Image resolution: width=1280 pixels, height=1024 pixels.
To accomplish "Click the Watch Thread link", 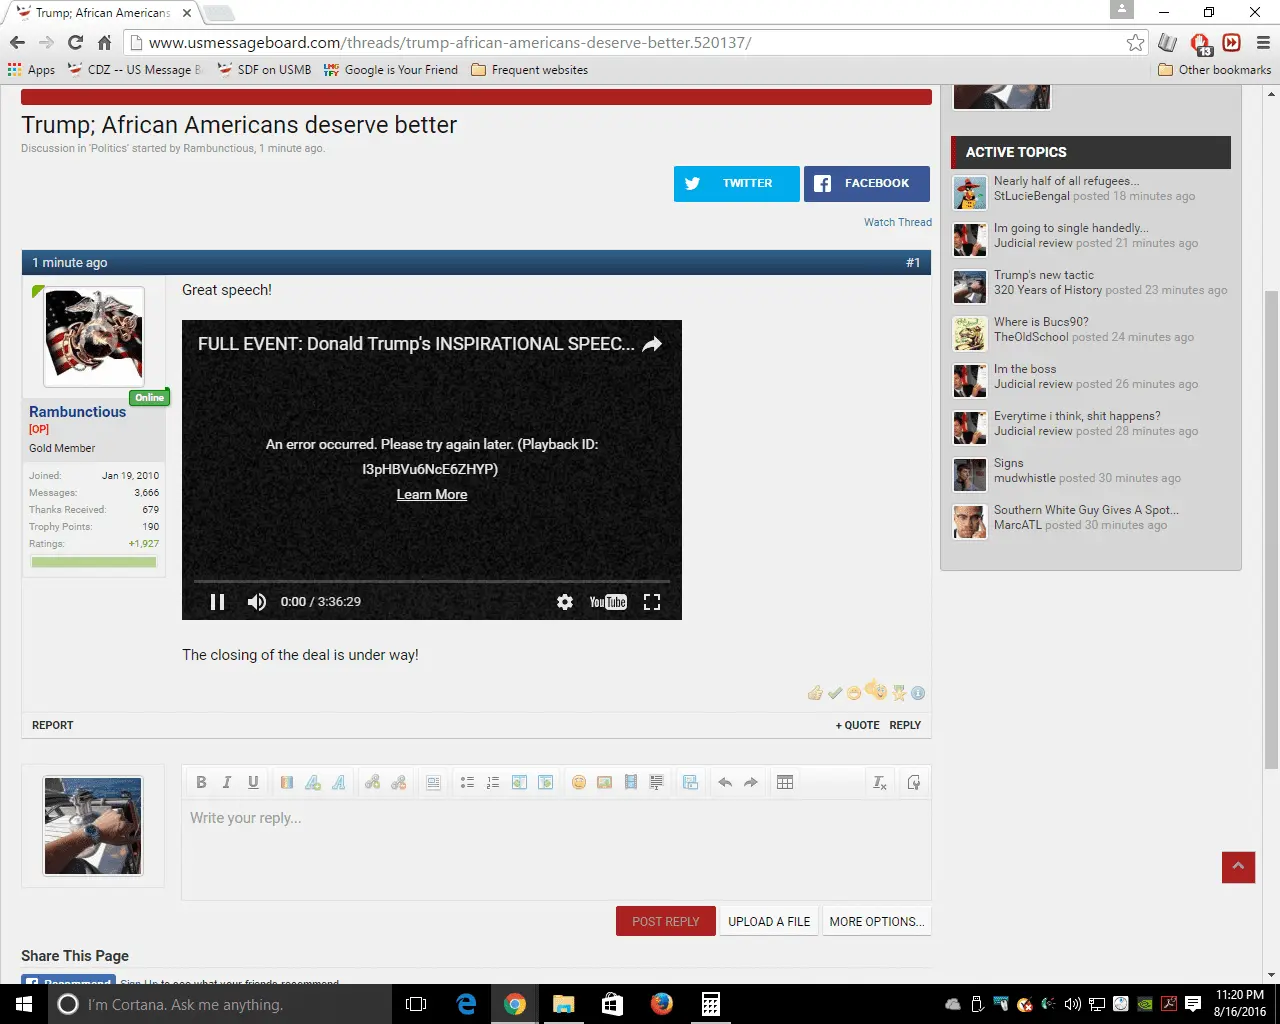I will pos(897,222).
